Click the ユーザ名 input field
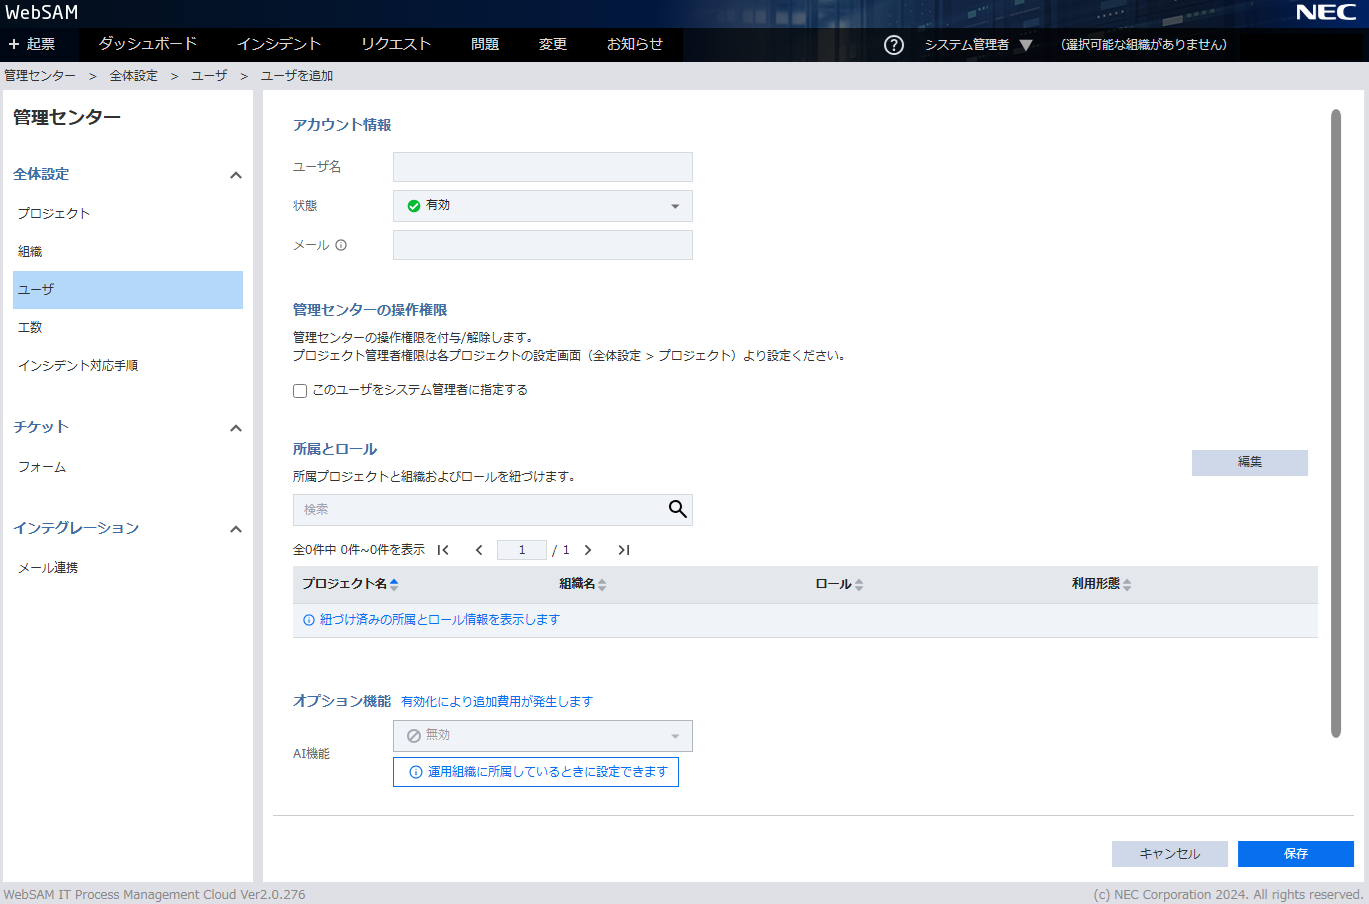 click(543, 167)
